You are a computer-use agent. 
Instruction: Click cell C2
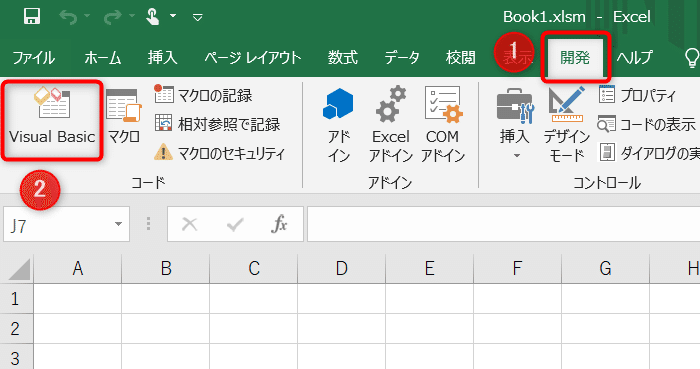tap(254, 328)
